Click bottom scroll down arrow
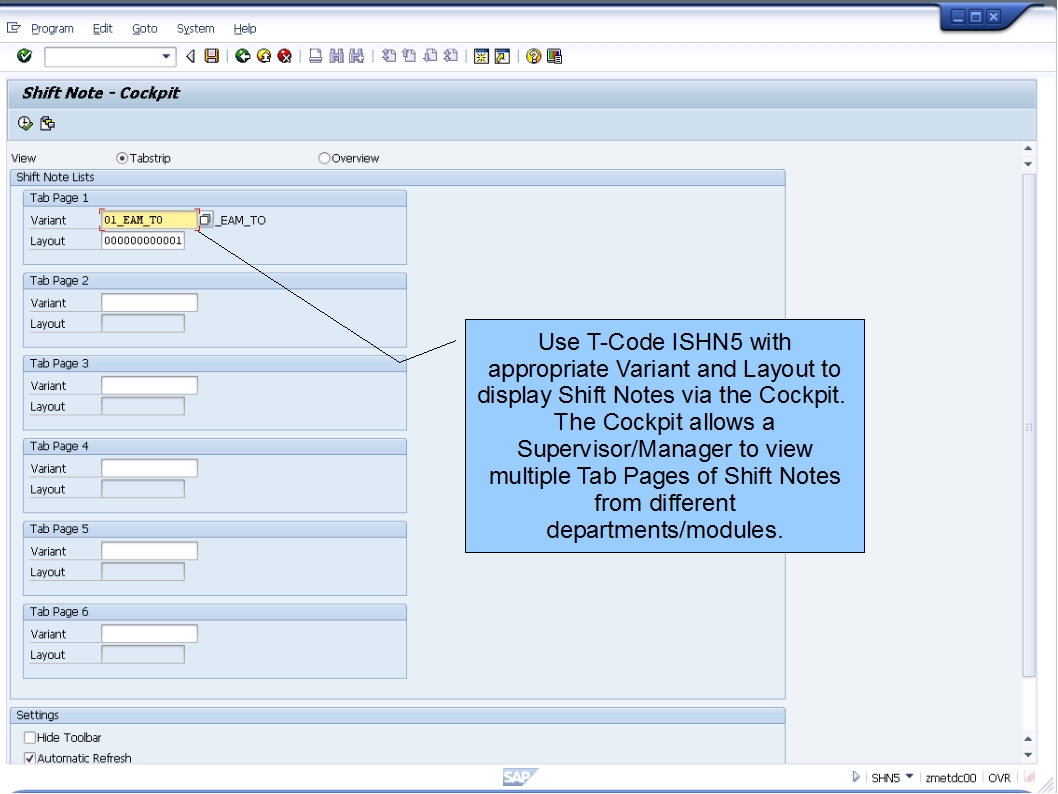The image size is (1058, 794). tap(1028, 755)
